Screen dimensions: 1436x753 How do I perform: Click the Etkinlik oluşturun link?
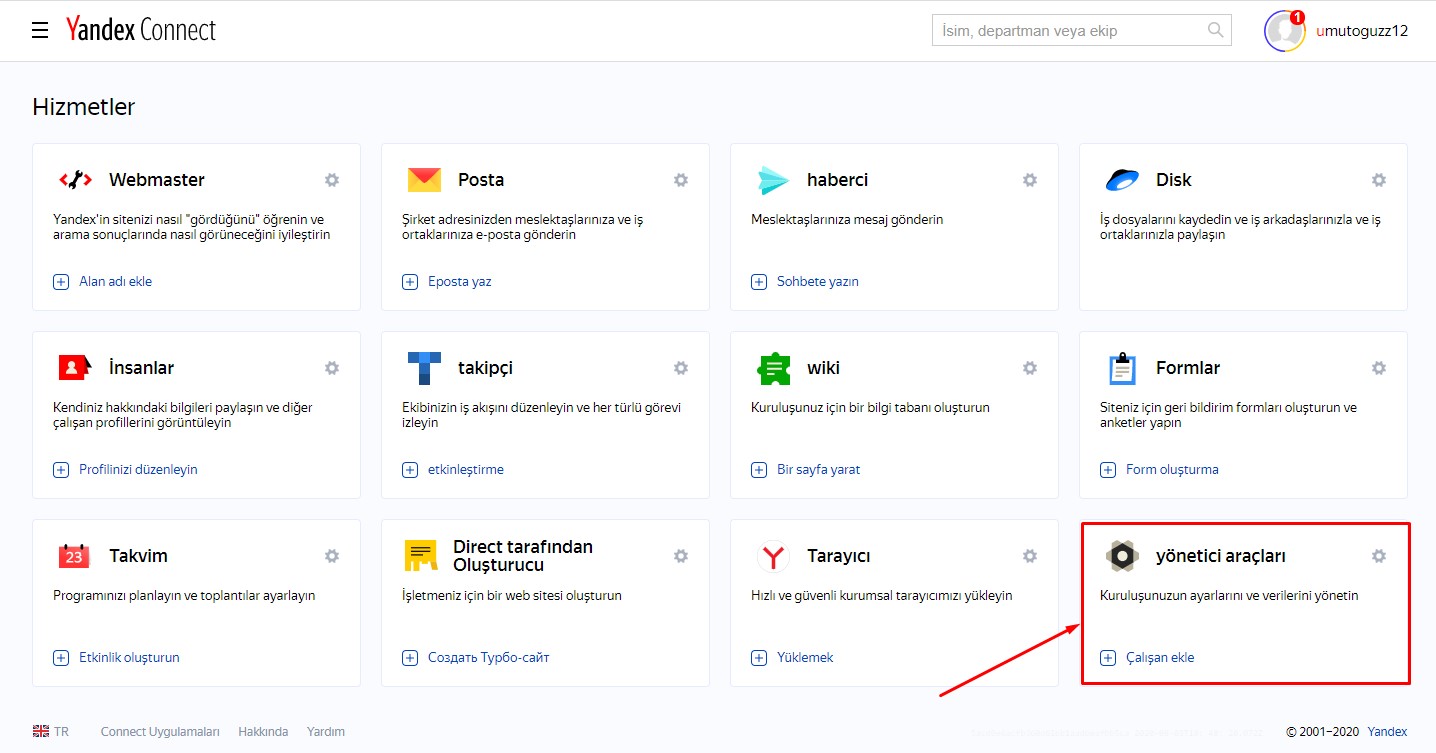click(x=129, y=658)
